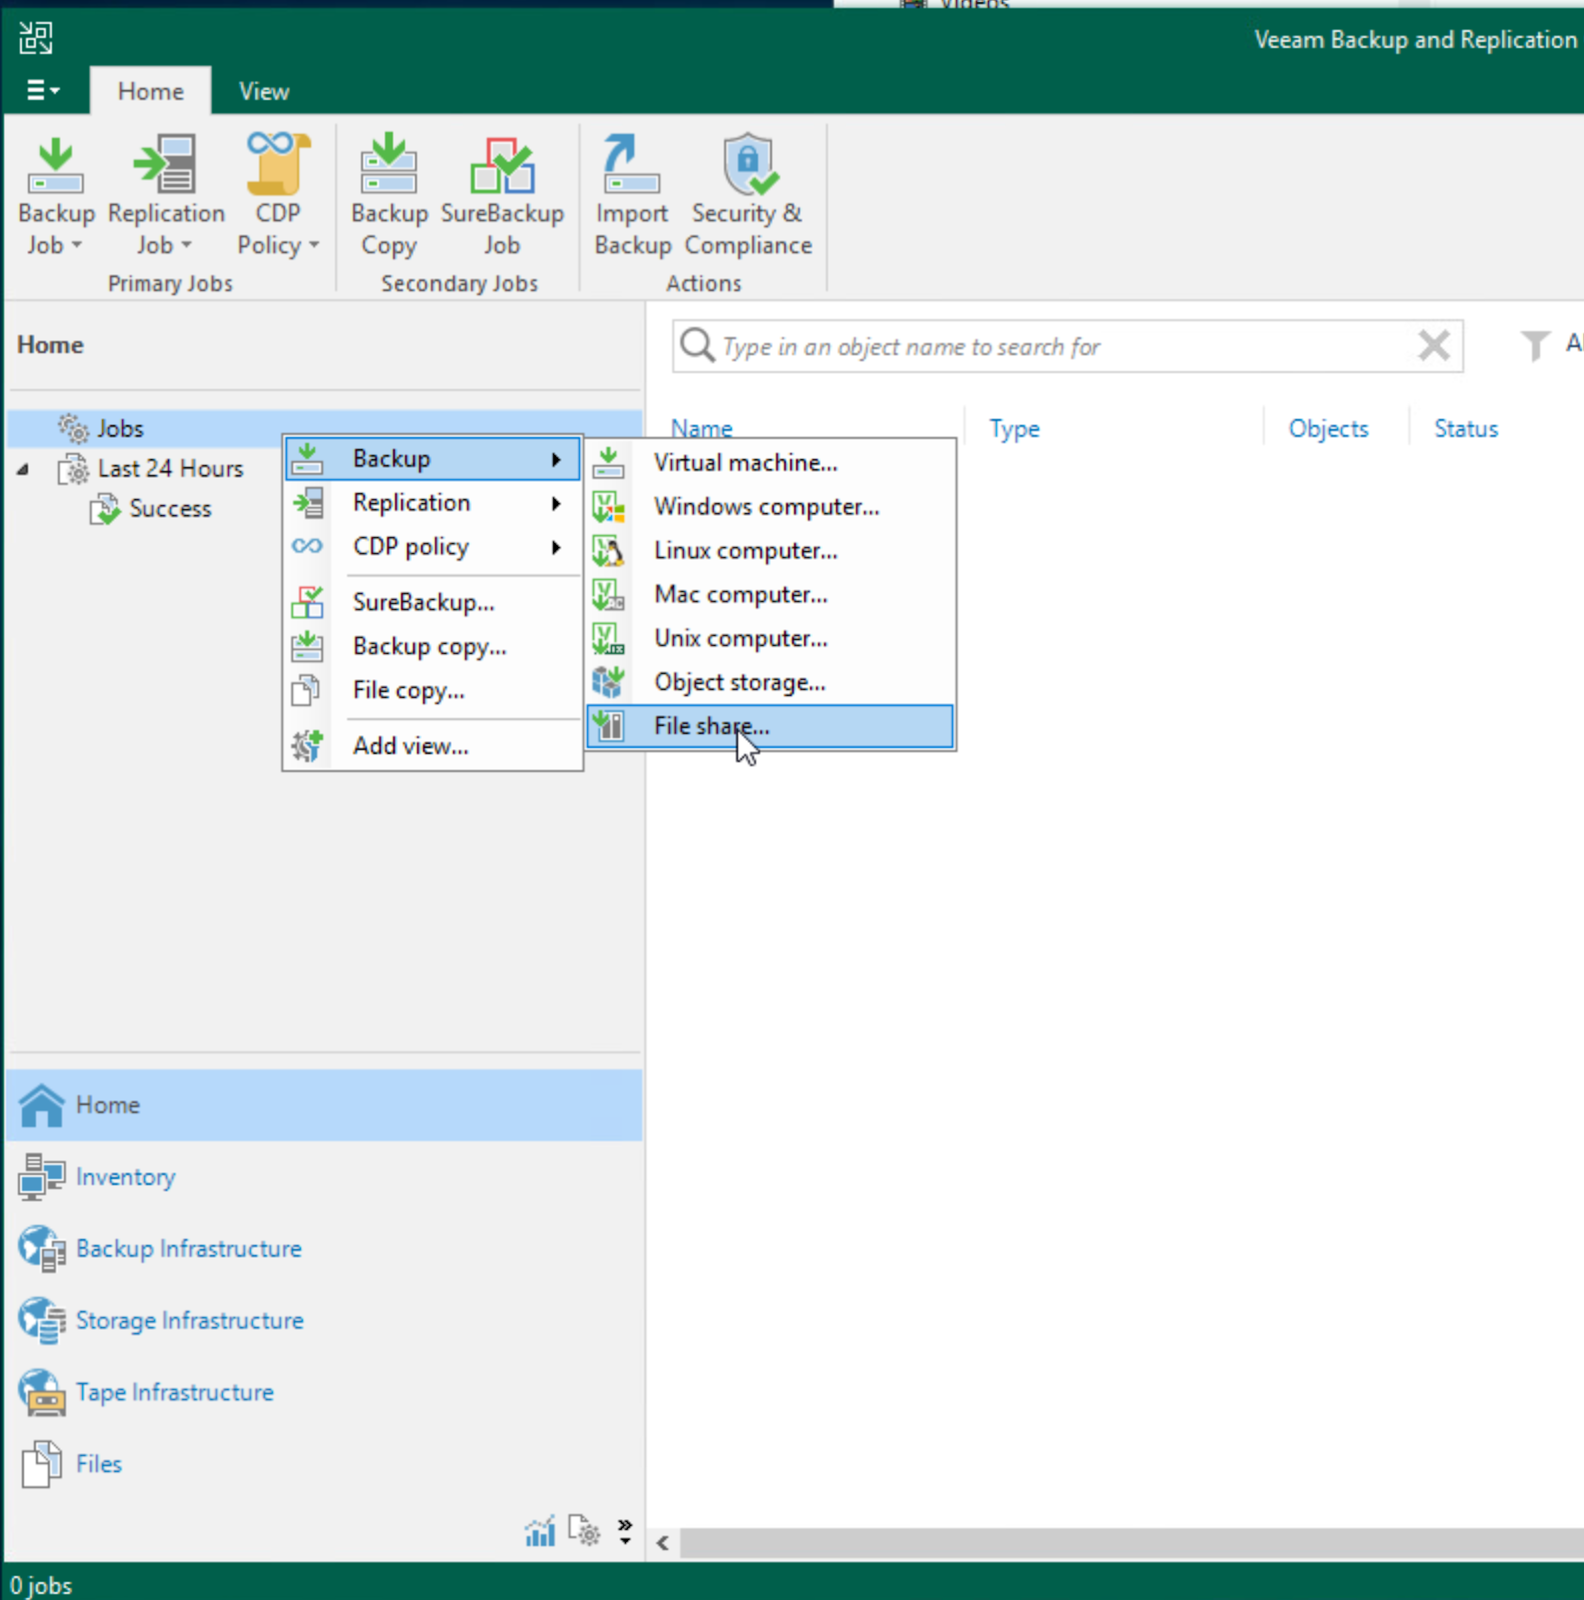
Task: Click the Import Backup icon
Action: (631, 164)
